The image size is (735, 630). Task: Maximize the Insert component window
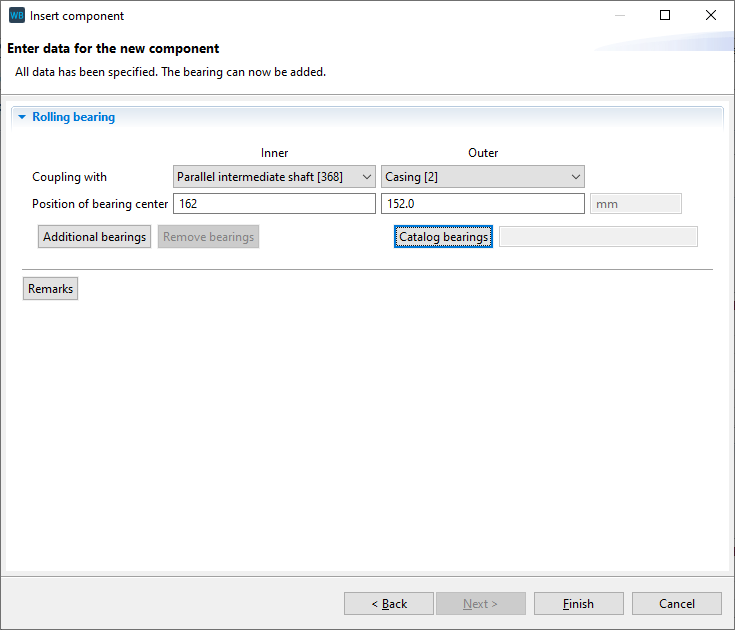pyautogui.click(x=665, y=16)
